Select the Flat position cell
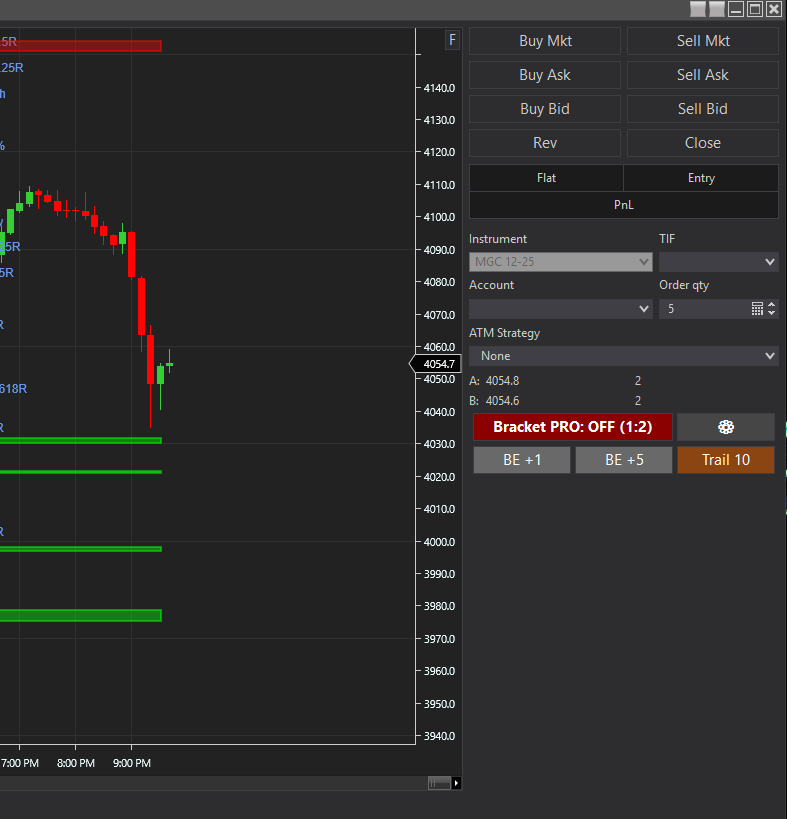Image resolution: width=787 pixels, height=819 pixels. coord(546,178)
